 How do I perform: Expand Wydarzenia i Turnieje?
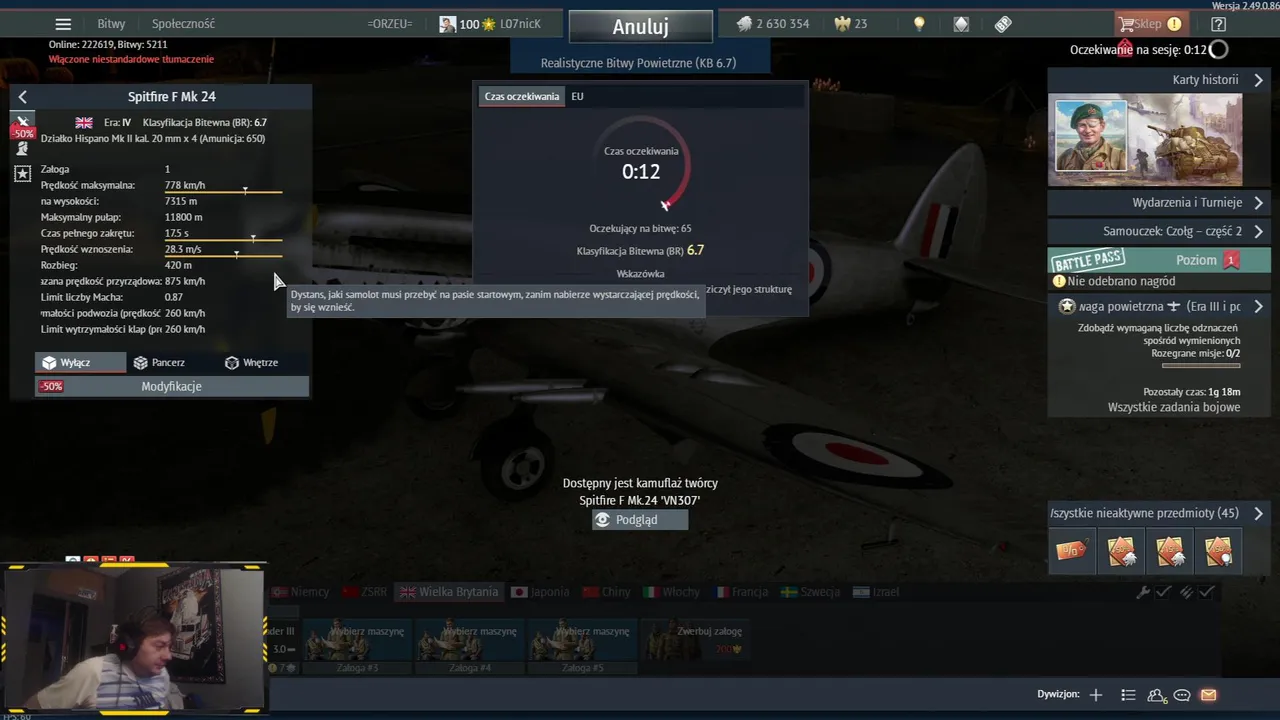[x=1159, y=203]
